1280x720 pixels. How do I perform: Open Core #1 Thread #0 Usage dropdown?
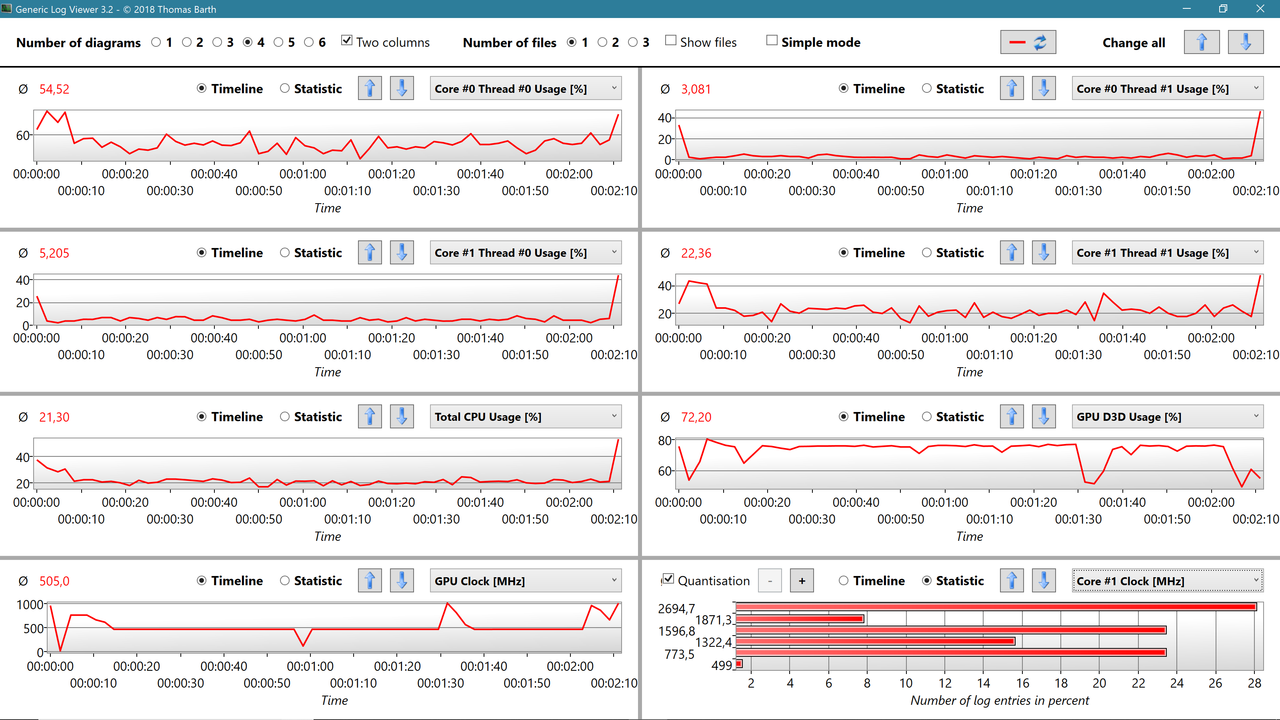pyautogui.click(x=525, y=252)
